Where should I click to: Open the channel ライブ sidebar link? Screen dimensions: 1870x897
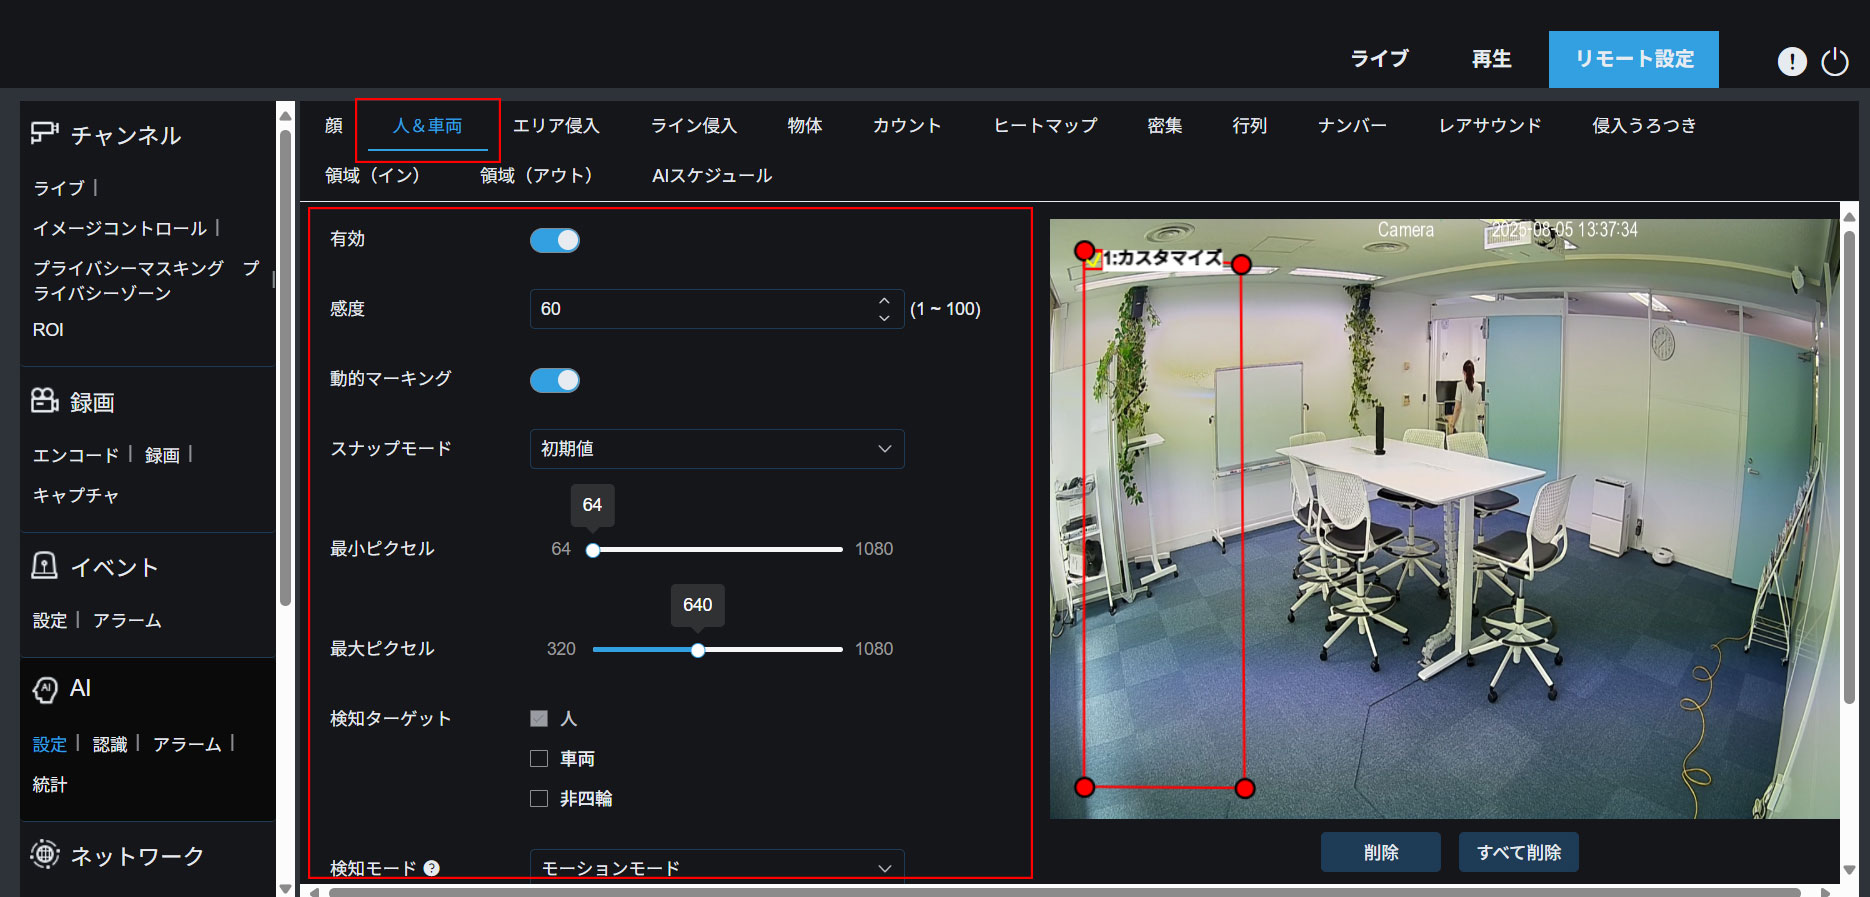click(59, 188)
